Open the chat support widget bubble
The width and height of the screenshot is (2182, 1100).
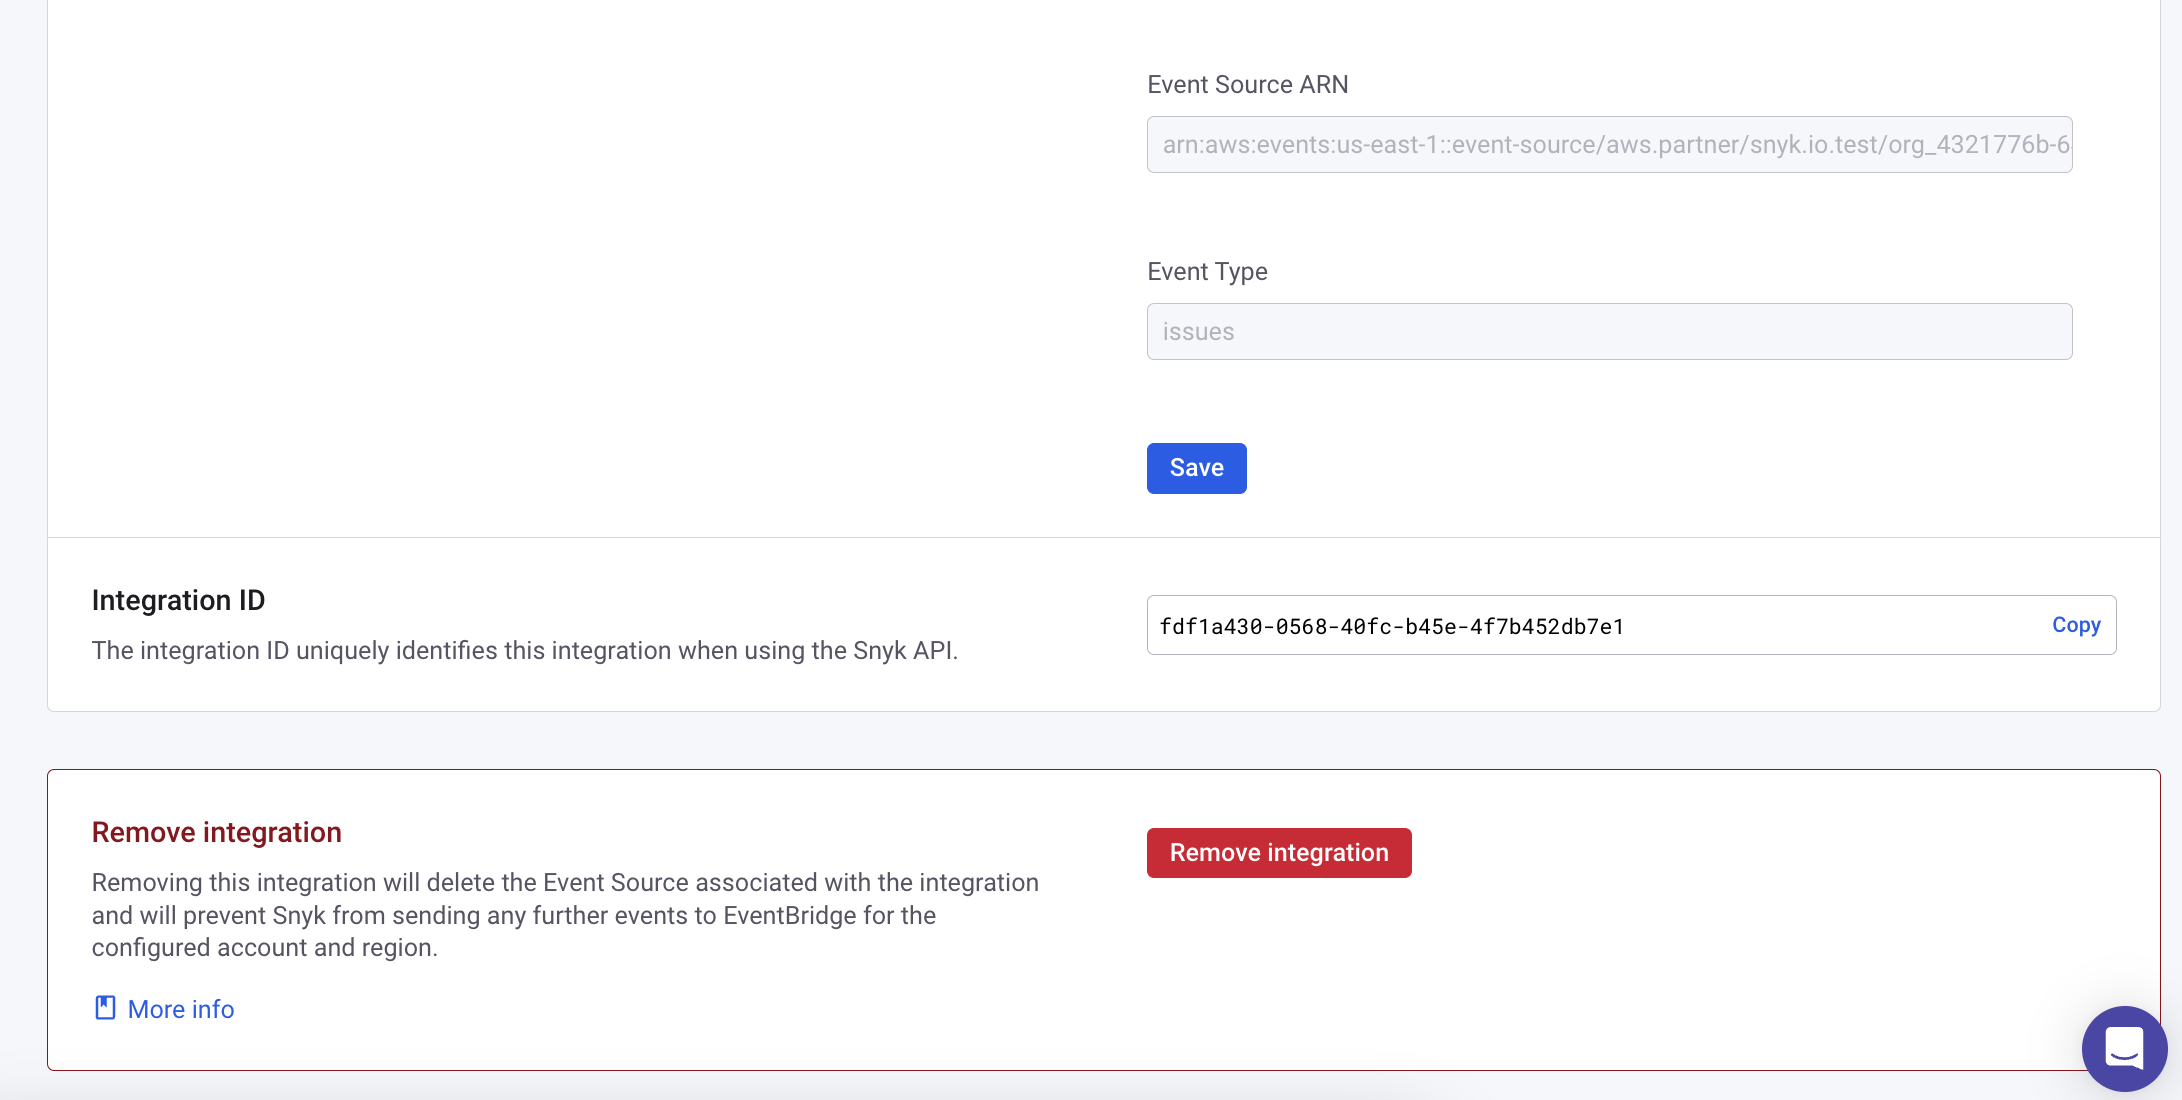point(2124,1048)
